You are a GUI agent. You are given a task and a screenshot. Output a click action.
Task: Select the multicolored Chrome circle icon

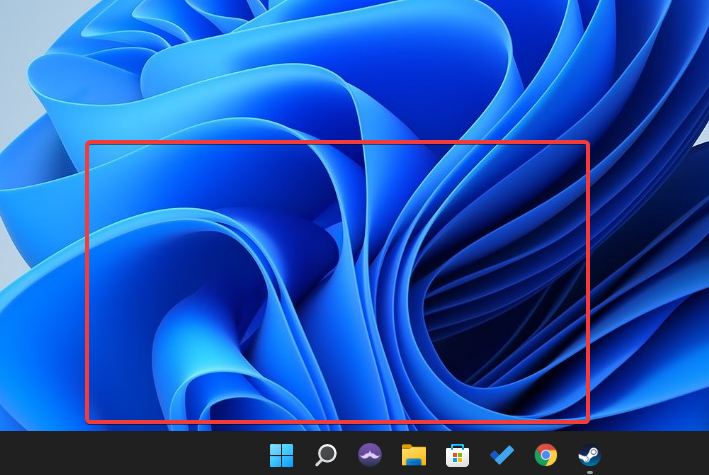point(545,455)
